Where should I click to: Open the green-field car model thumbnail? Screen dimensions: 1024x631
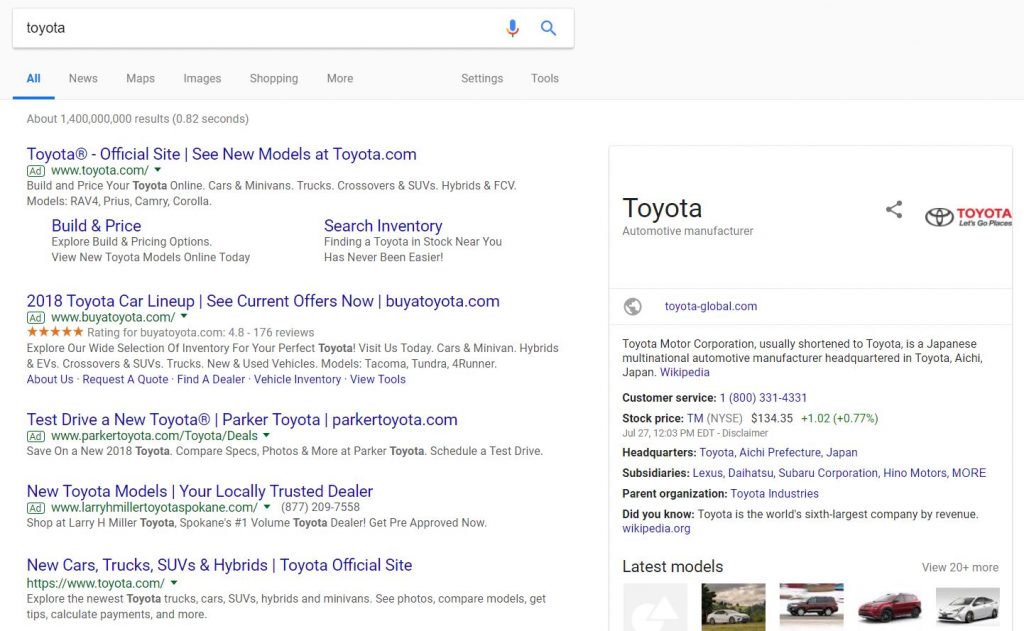(x=733, y=607)
